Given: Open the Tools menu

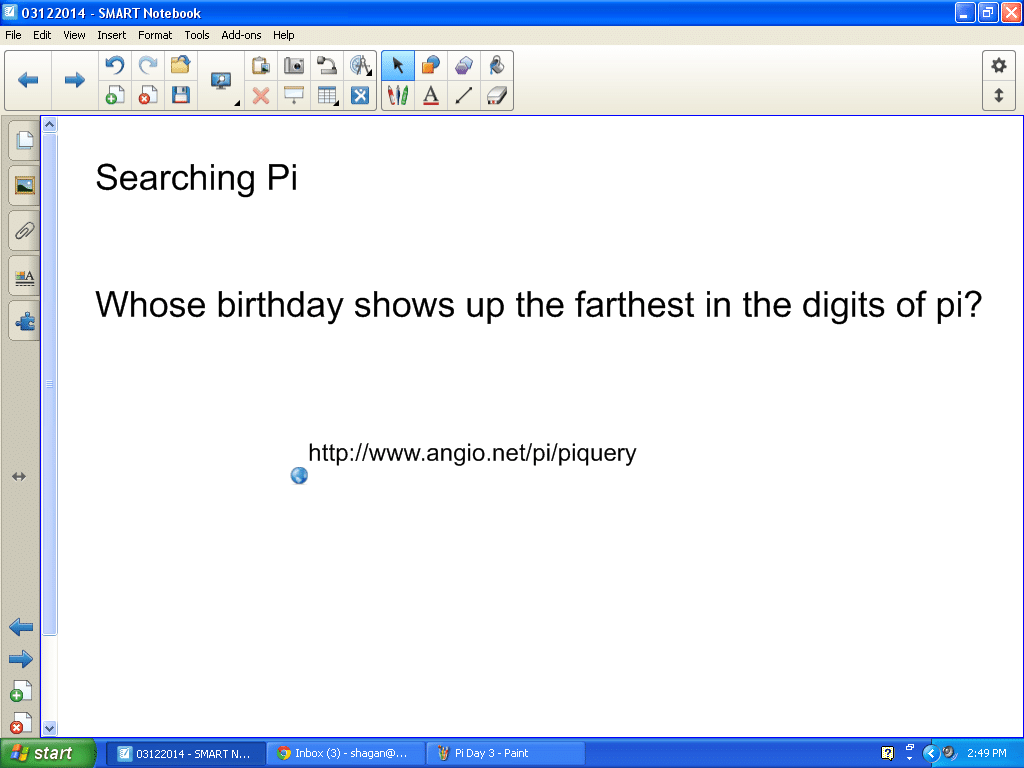Looking at the screenshot, I should click(x=197, y=35).
